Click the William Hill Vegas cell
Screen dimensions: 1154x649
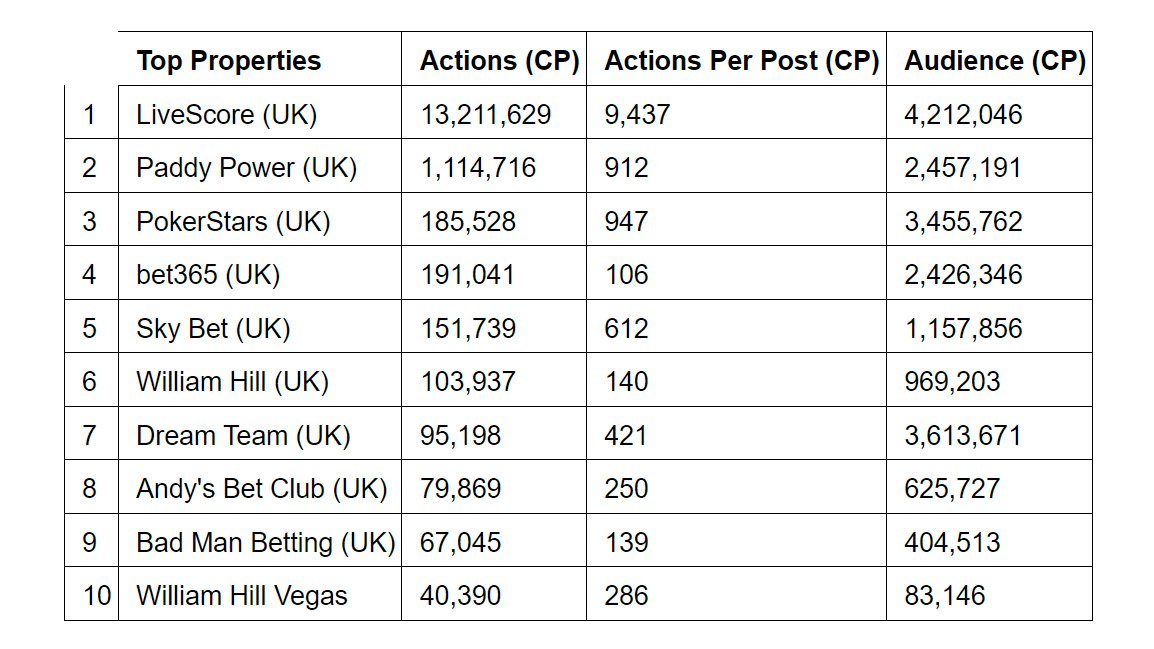(x=242, y=596)
